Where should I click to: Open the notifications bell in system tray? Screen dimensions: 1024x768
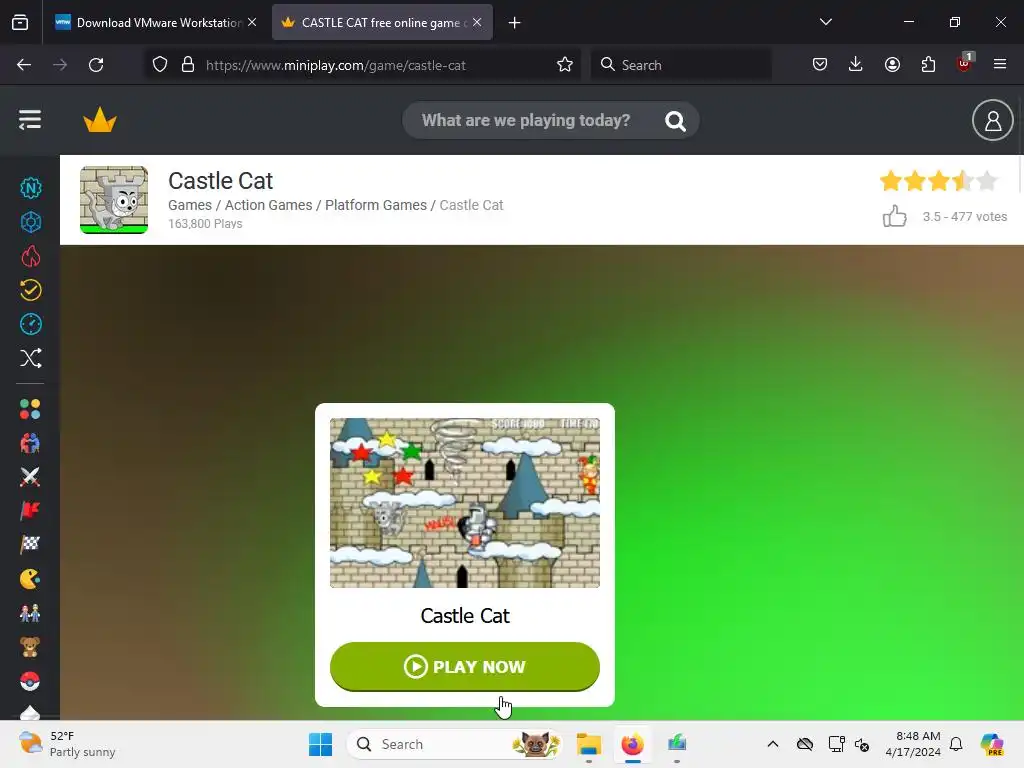click(x=956, y=744)
